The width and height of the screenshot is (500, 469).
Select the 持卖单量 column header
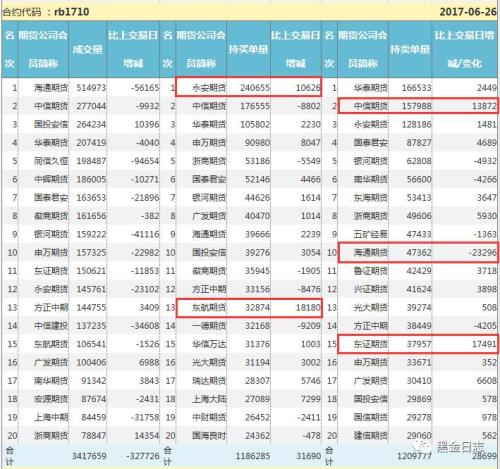410,50
